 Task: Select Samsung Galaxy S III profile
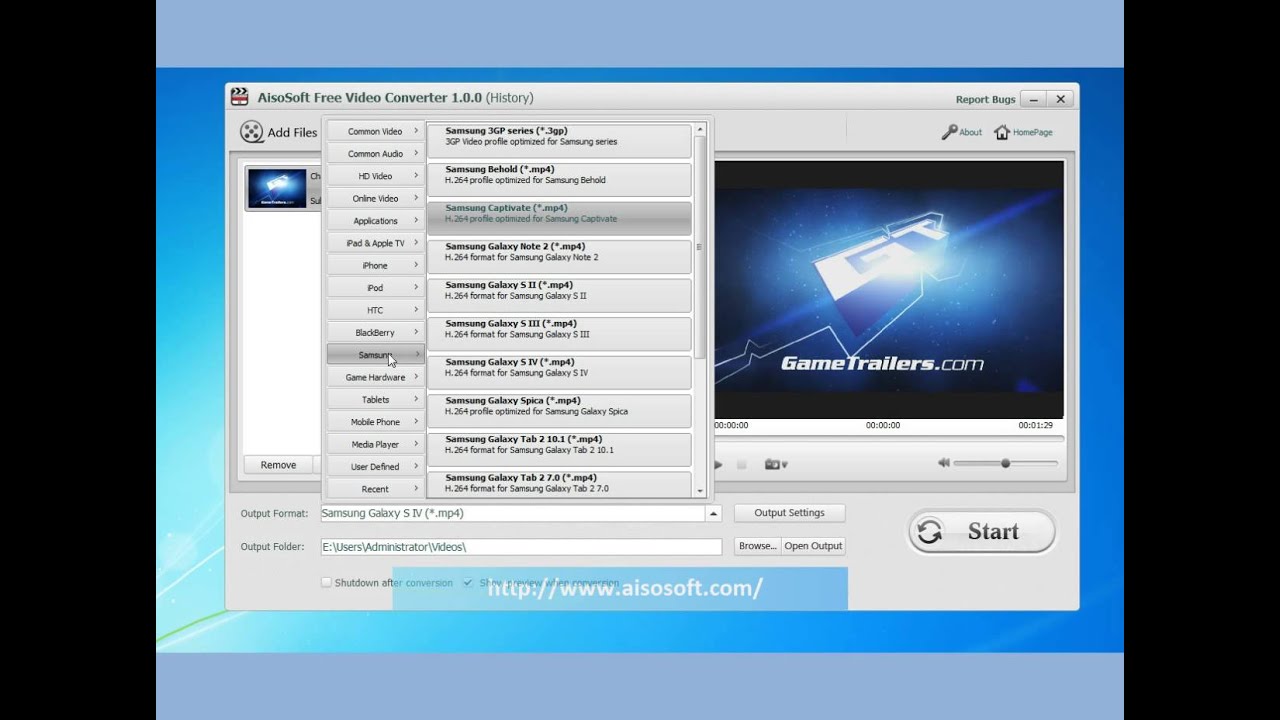pyautogui.click(x=558, y=329)
